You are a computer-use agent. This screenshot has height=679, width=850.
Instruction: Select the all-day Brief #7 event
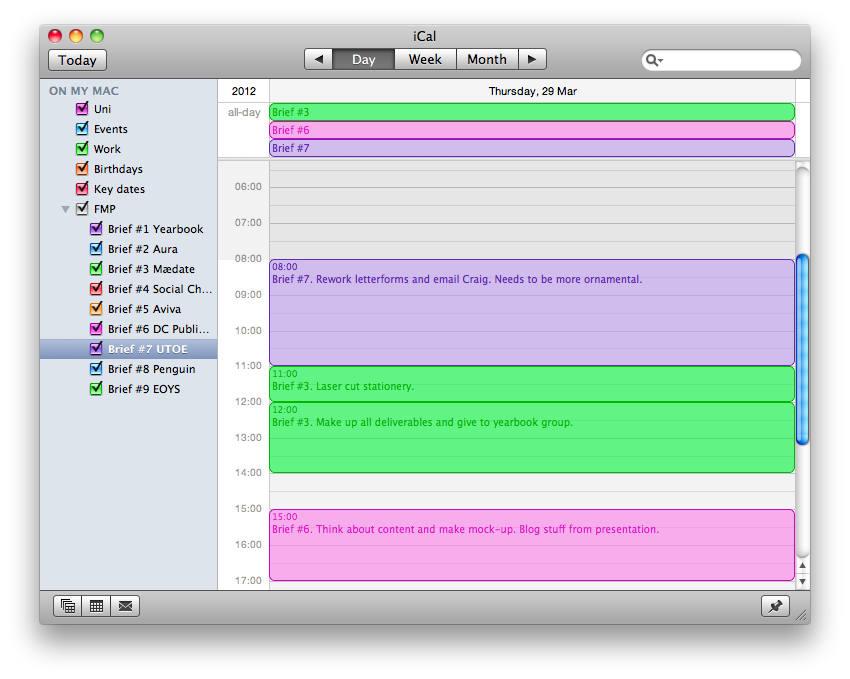click(x=532, y=148)
